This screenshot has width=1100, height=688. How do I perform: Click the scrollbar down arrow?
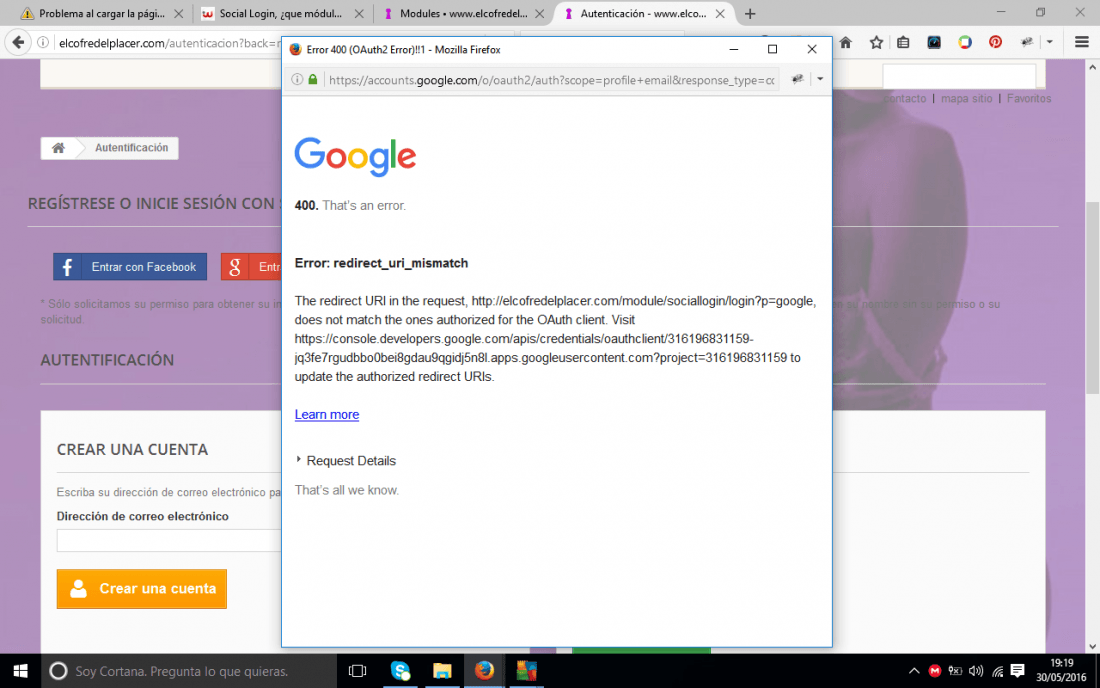click(x=1092, y=646)
